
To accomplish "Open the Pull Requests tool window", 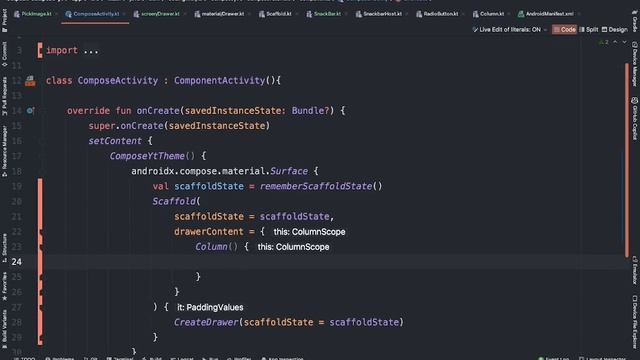I will click(x=4, y=96).
